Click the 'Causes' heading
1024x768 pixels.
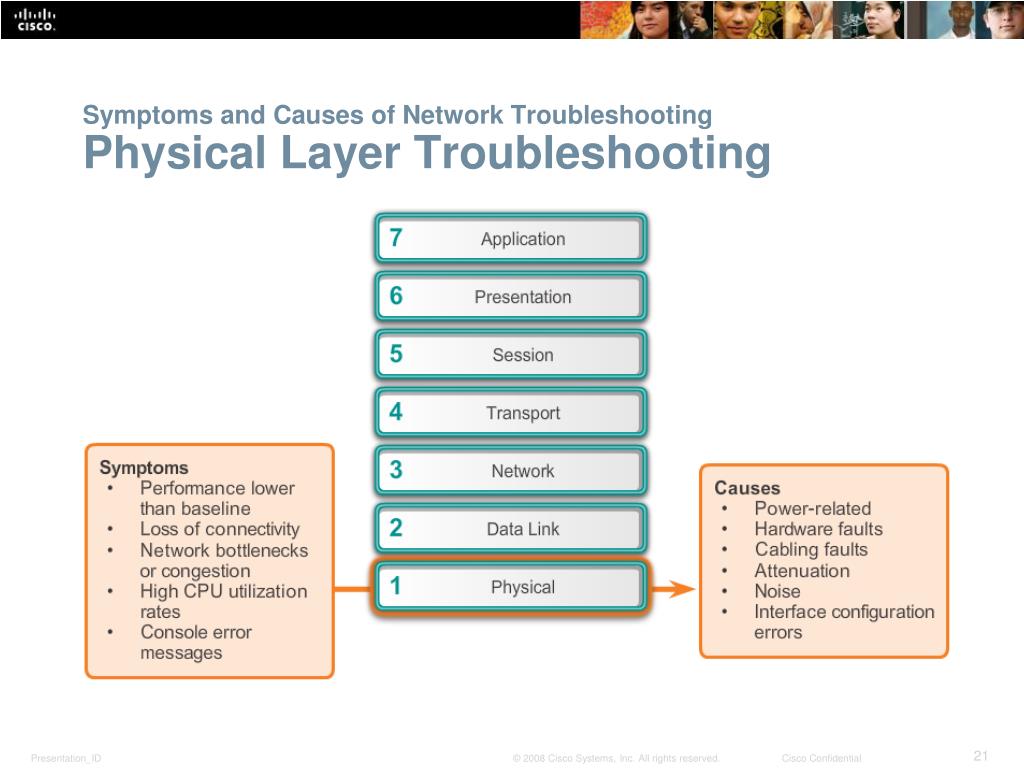[747, 488]
